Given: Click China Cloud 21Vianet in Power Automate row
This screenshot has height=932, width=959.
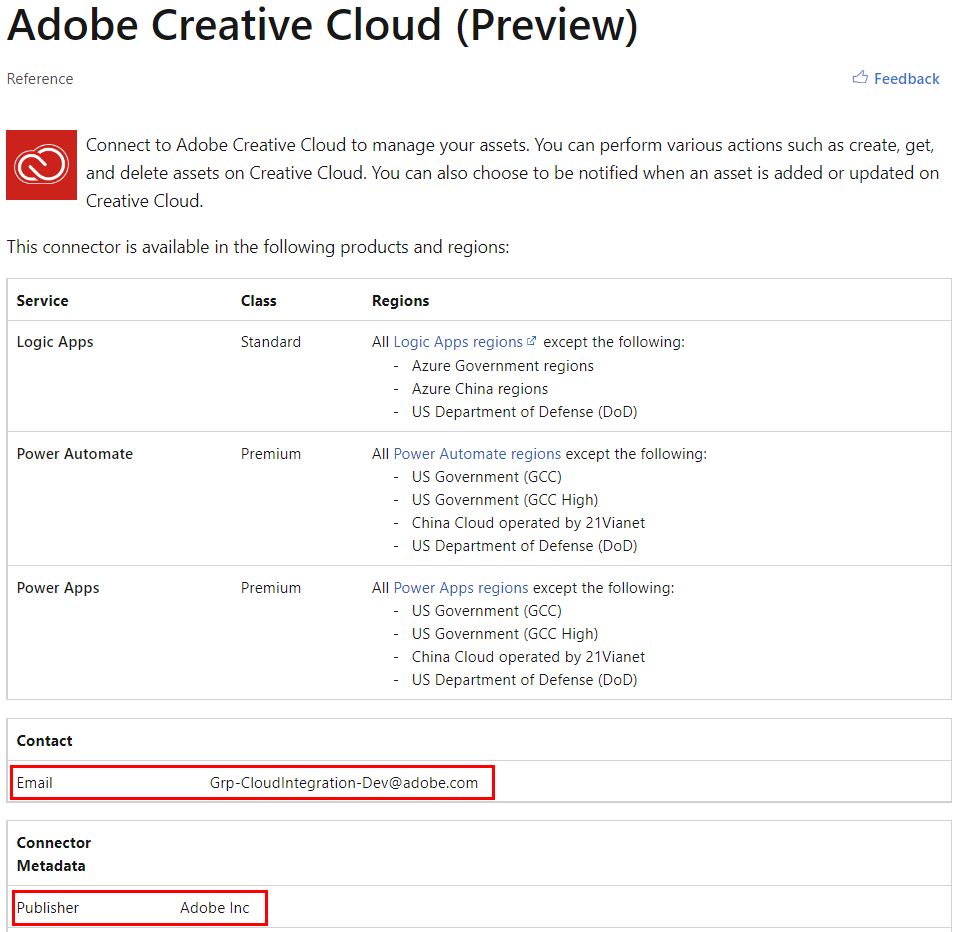Looking at the screenshot, I should coord(528,523).
